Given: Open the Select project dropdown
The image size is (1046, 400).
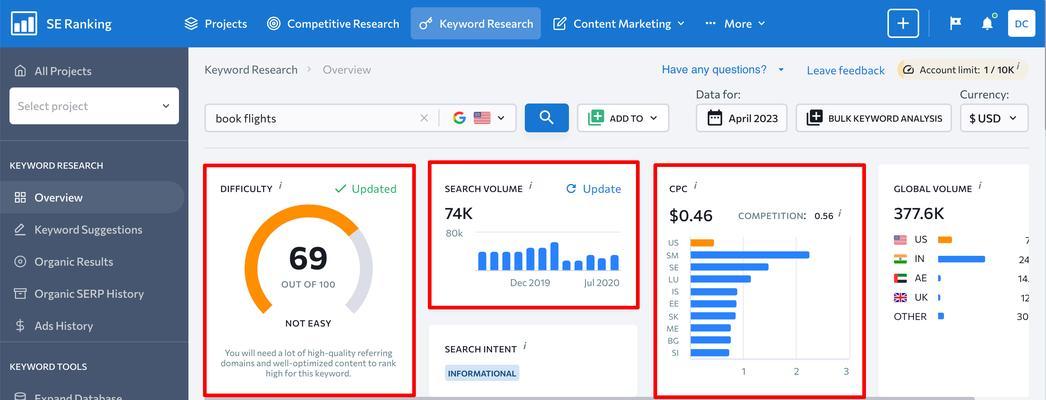Looking at the screenshot, I should tap(94, 106).
